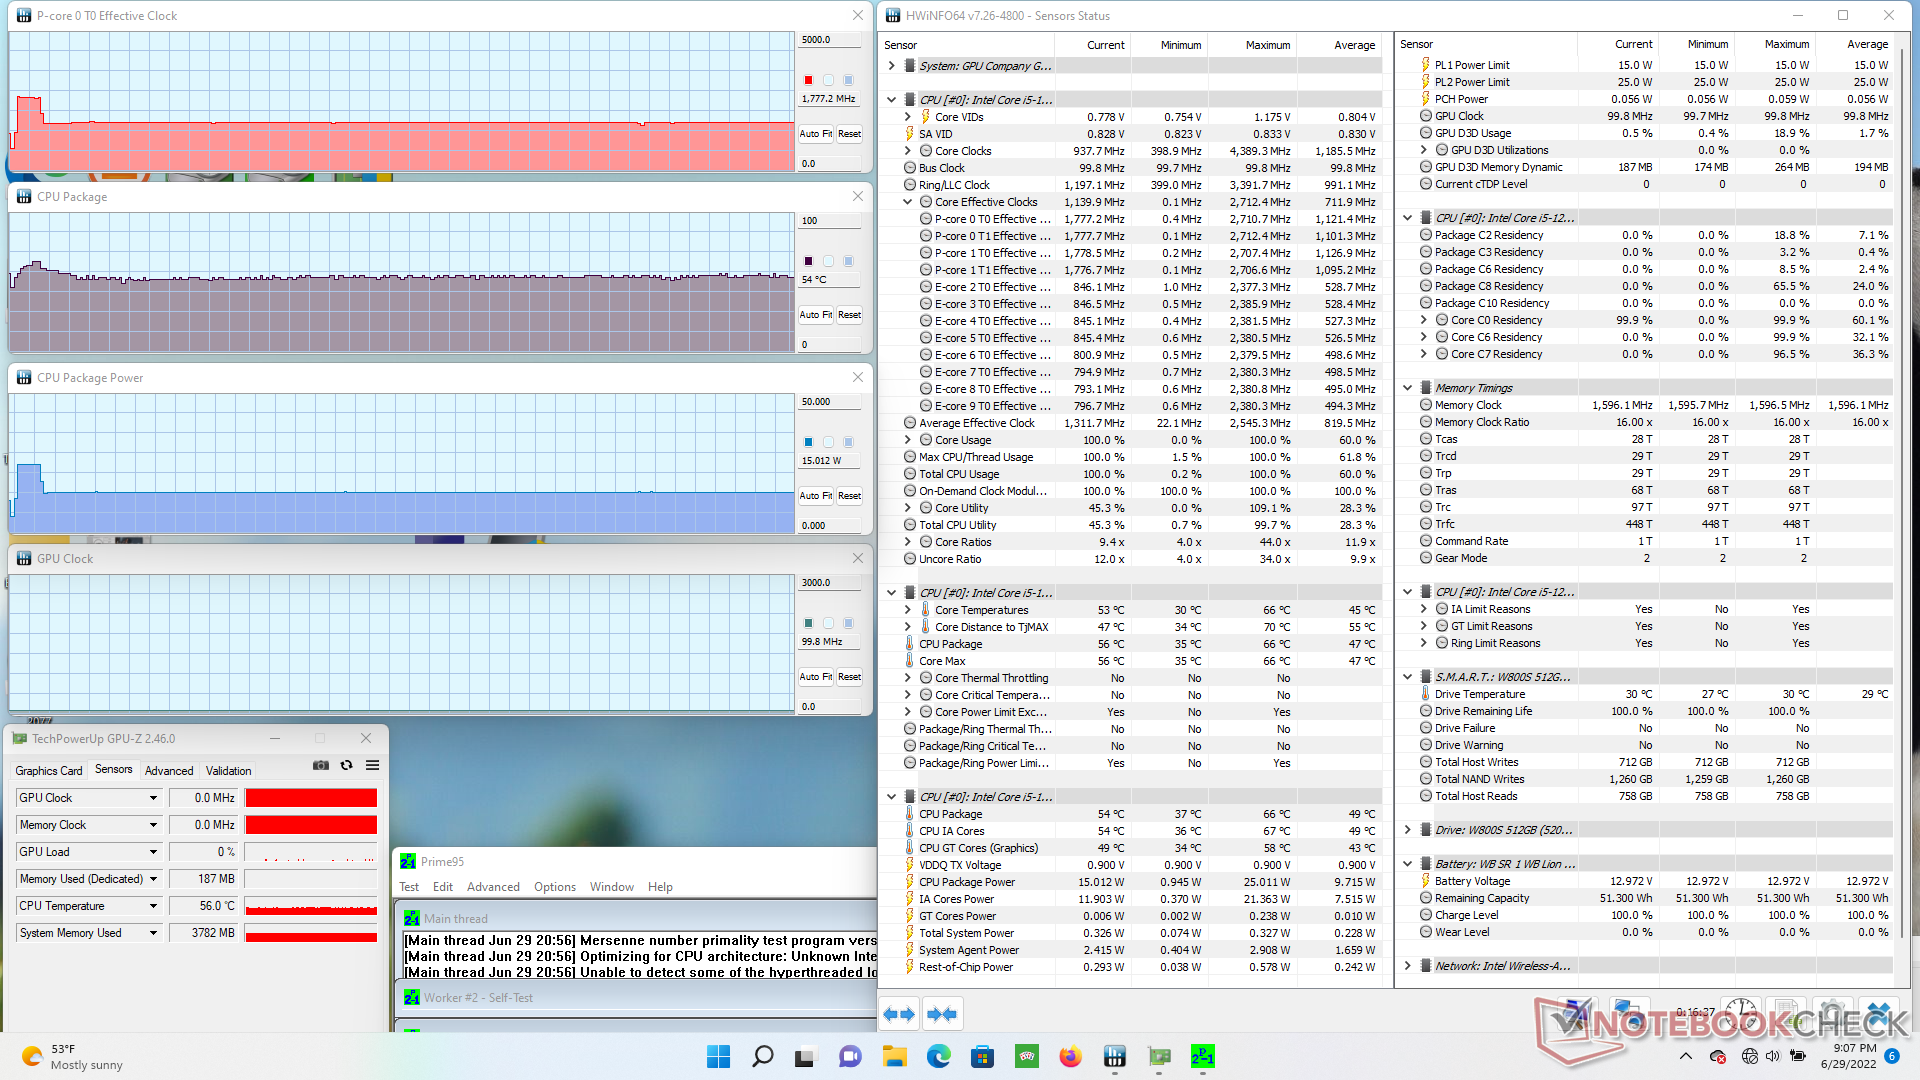Open the Prime95 Options menu
This screenshot has height=1080, width=1920.
pos(554,887)
